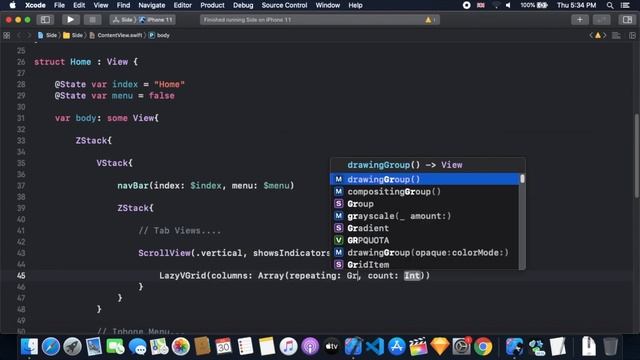The image size is (640, 360).
Task: Toggle the inspectors panel on the right
Action: (627, 20)
